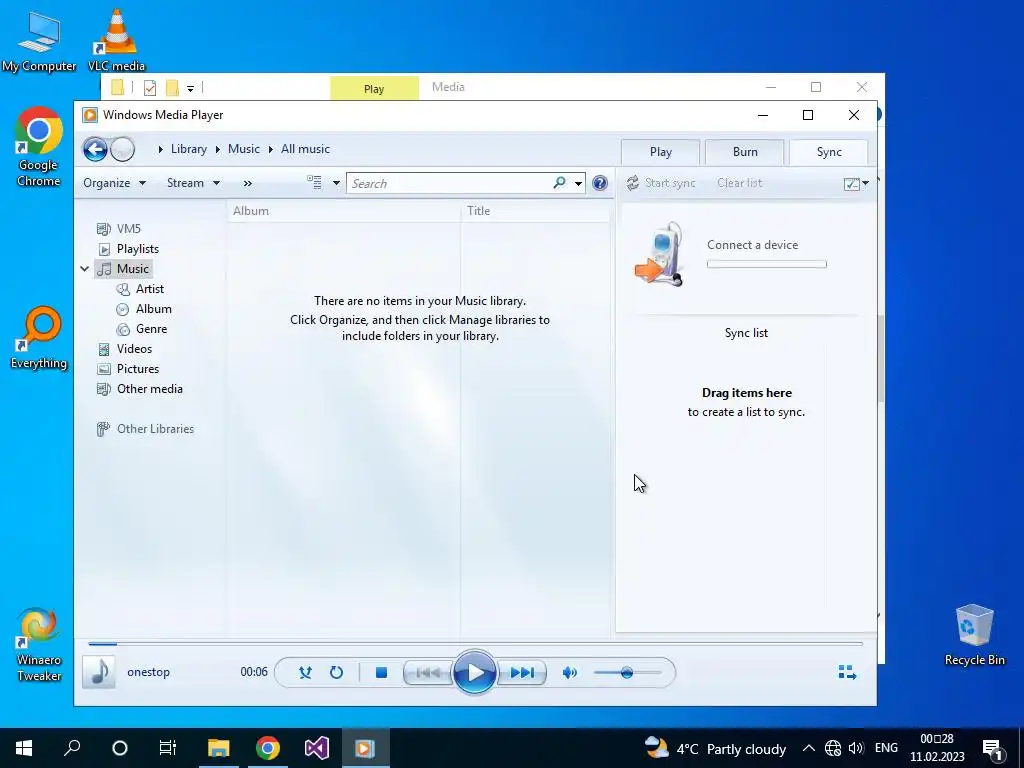Open Visual Studio from taskbar

click(x=316, y=748)
